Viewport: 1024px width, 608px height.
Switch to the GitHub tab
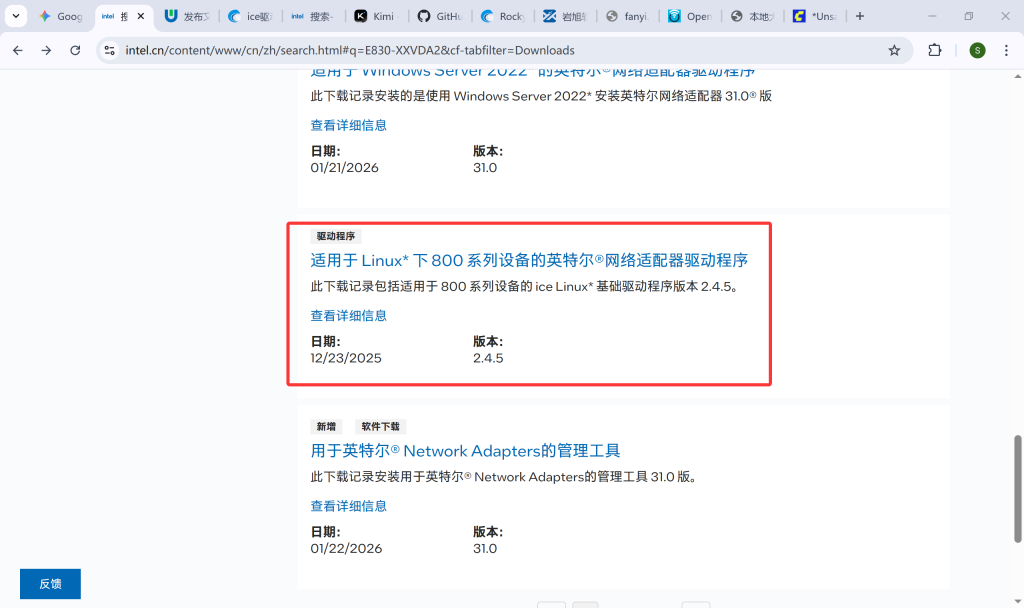pyautogui.click(x=440, y=16)
